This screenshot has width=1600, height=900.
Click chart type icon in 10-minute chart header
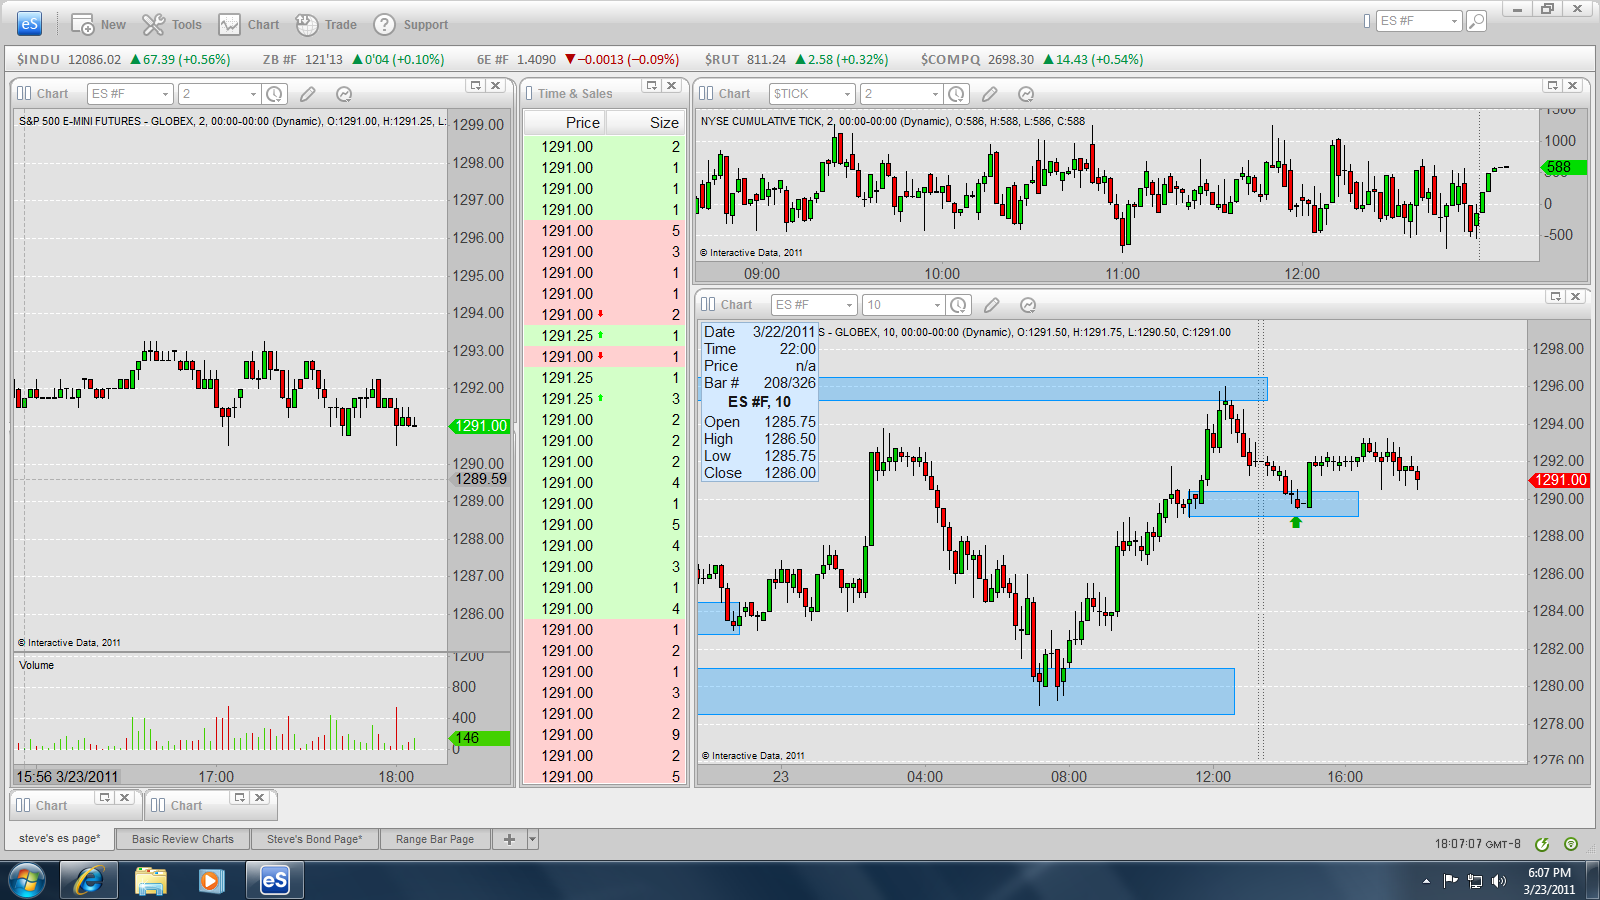[x=708, y=304]
